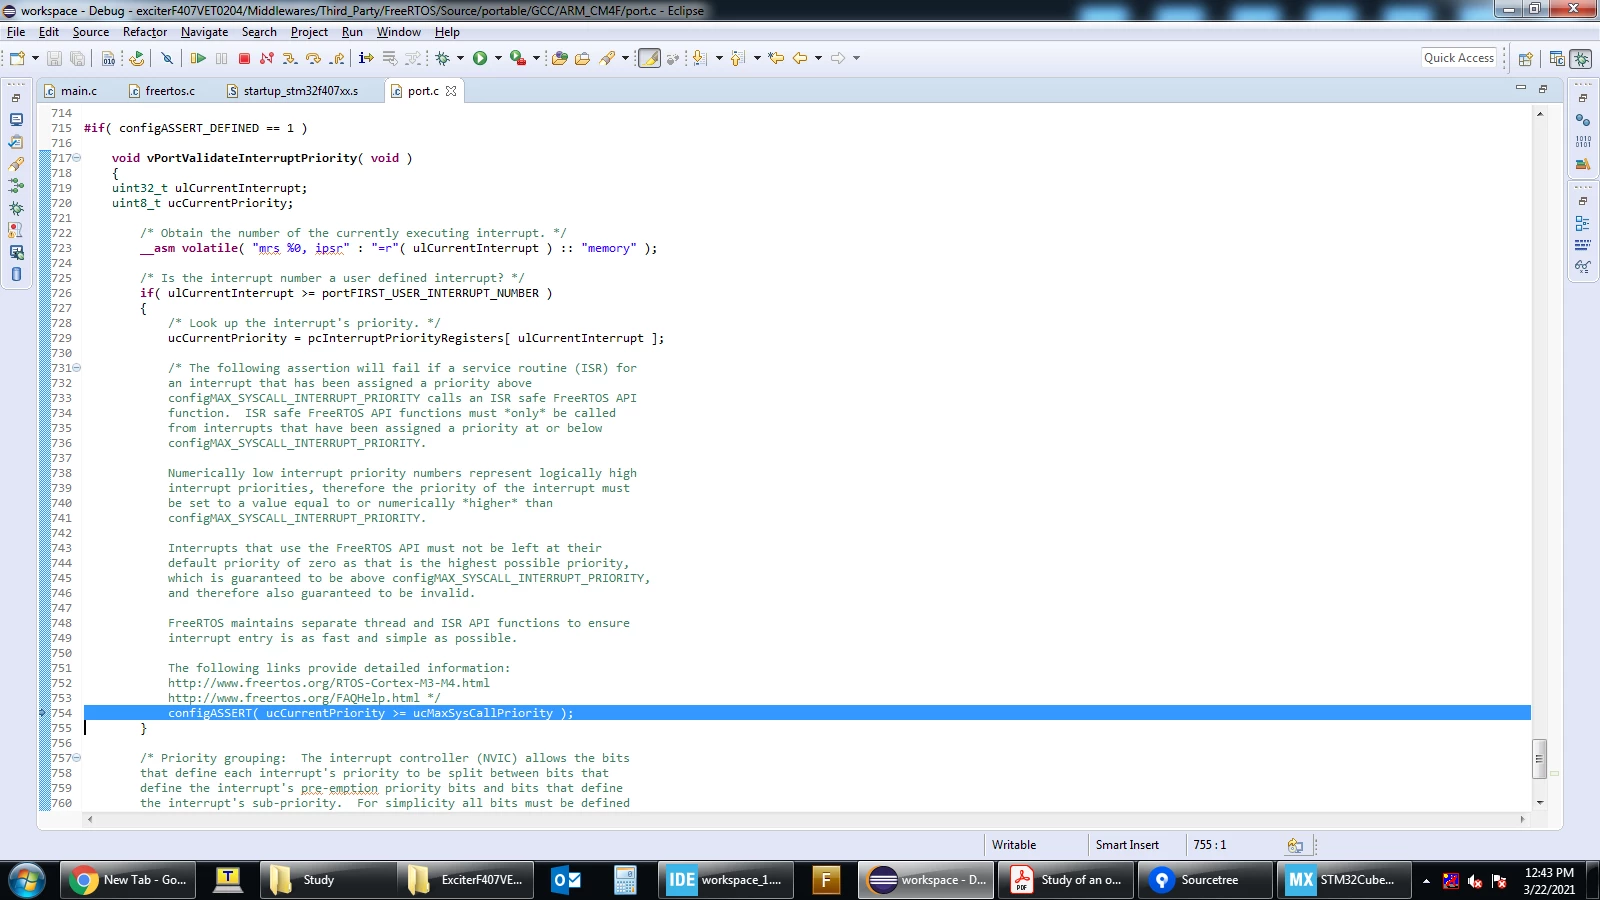This screenshot has width=1600, height=900.
Task: Open the Previous Annotation dropdown arrow
Action: coord(757,58)
